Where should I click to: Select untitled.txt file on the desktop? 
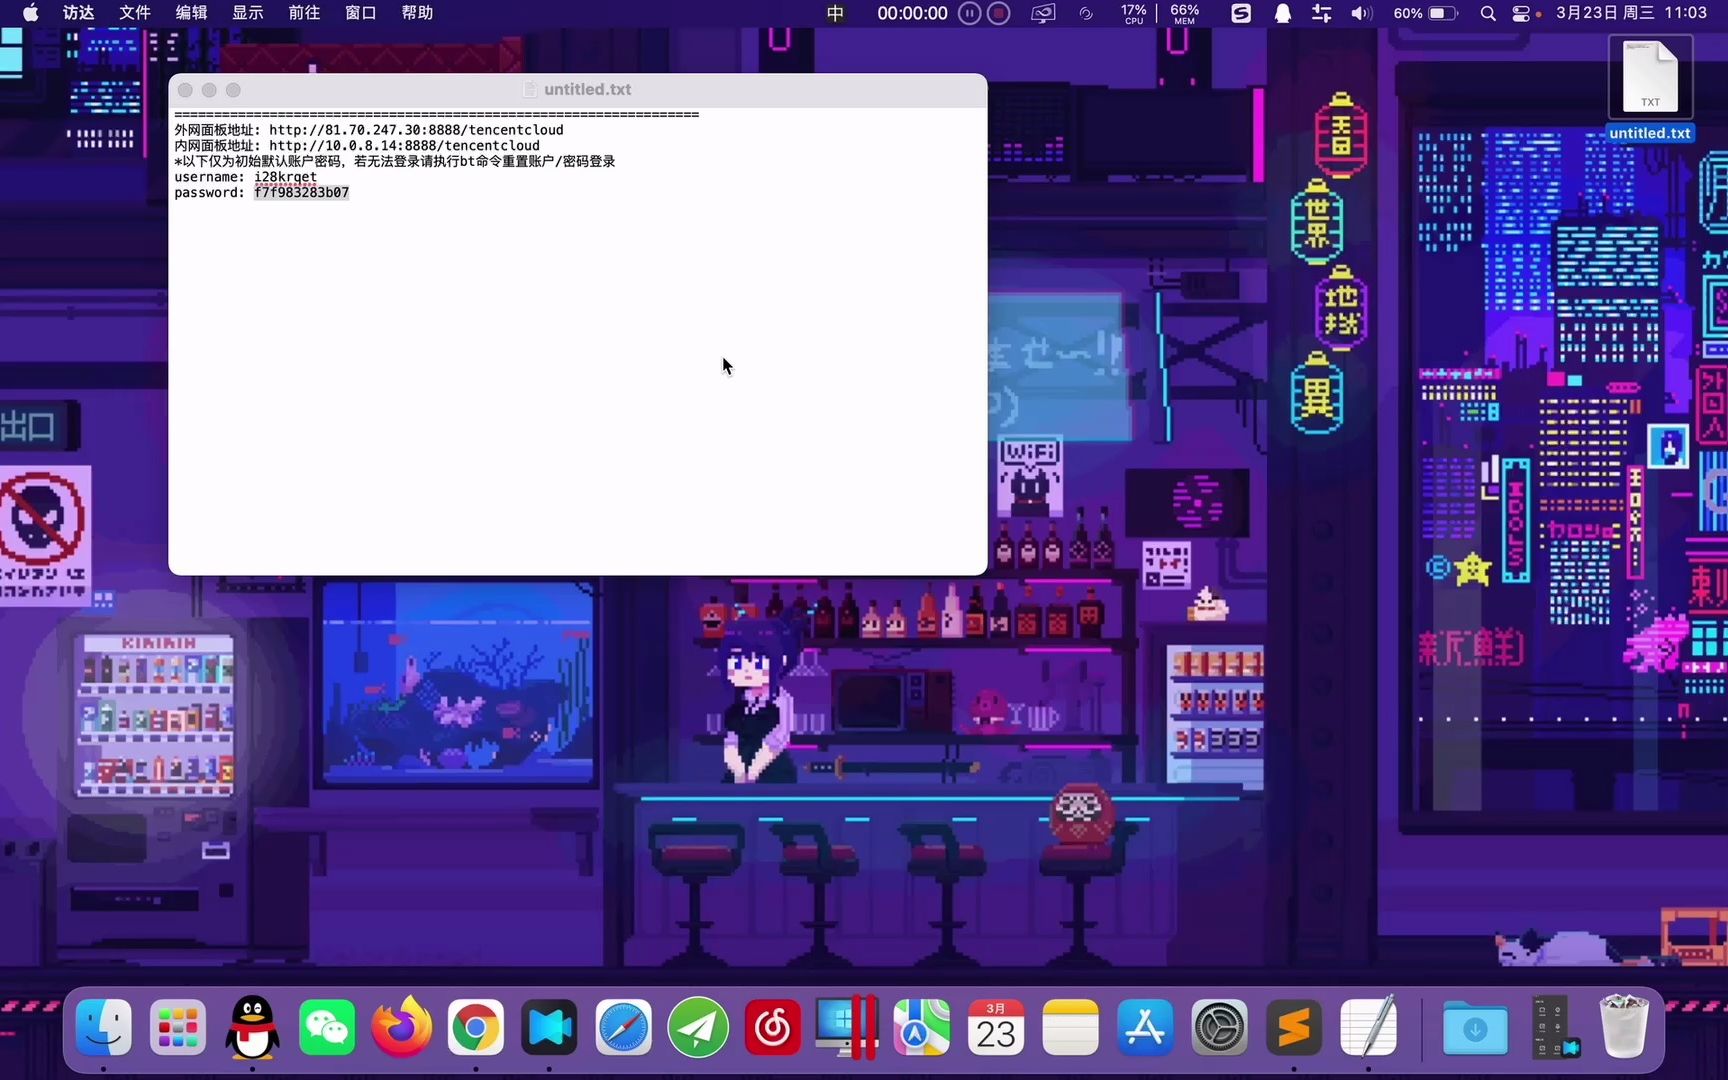pyautogui.click(x=1650, y=90)
